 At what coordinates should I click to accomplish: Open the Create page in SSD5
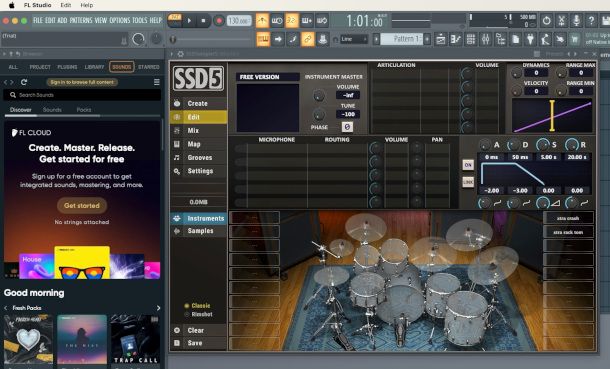click(198, 103)
